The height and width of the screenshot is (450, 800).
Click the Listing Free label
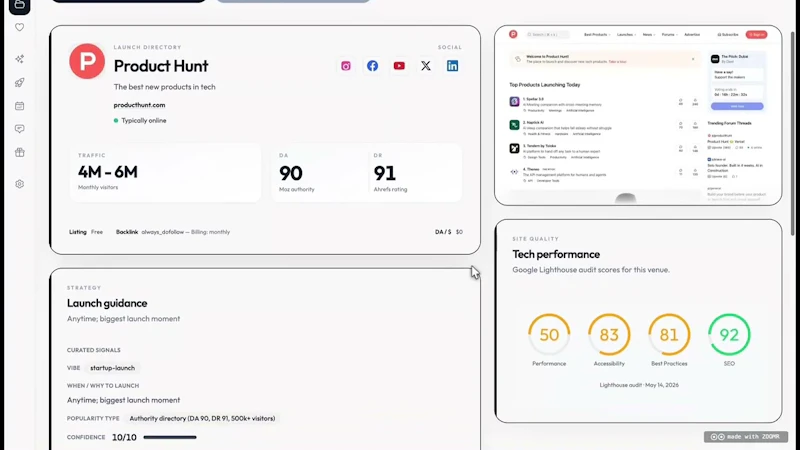point(86,232)
